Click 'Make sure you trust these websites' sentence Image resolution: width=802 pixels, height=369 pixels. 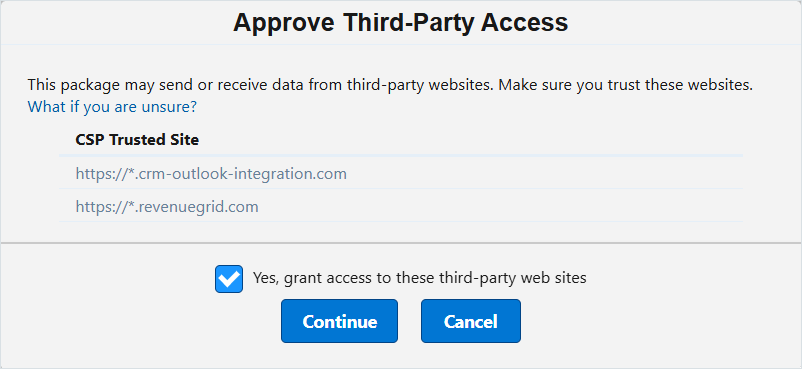pyautogui.click(x=626, y=85)
